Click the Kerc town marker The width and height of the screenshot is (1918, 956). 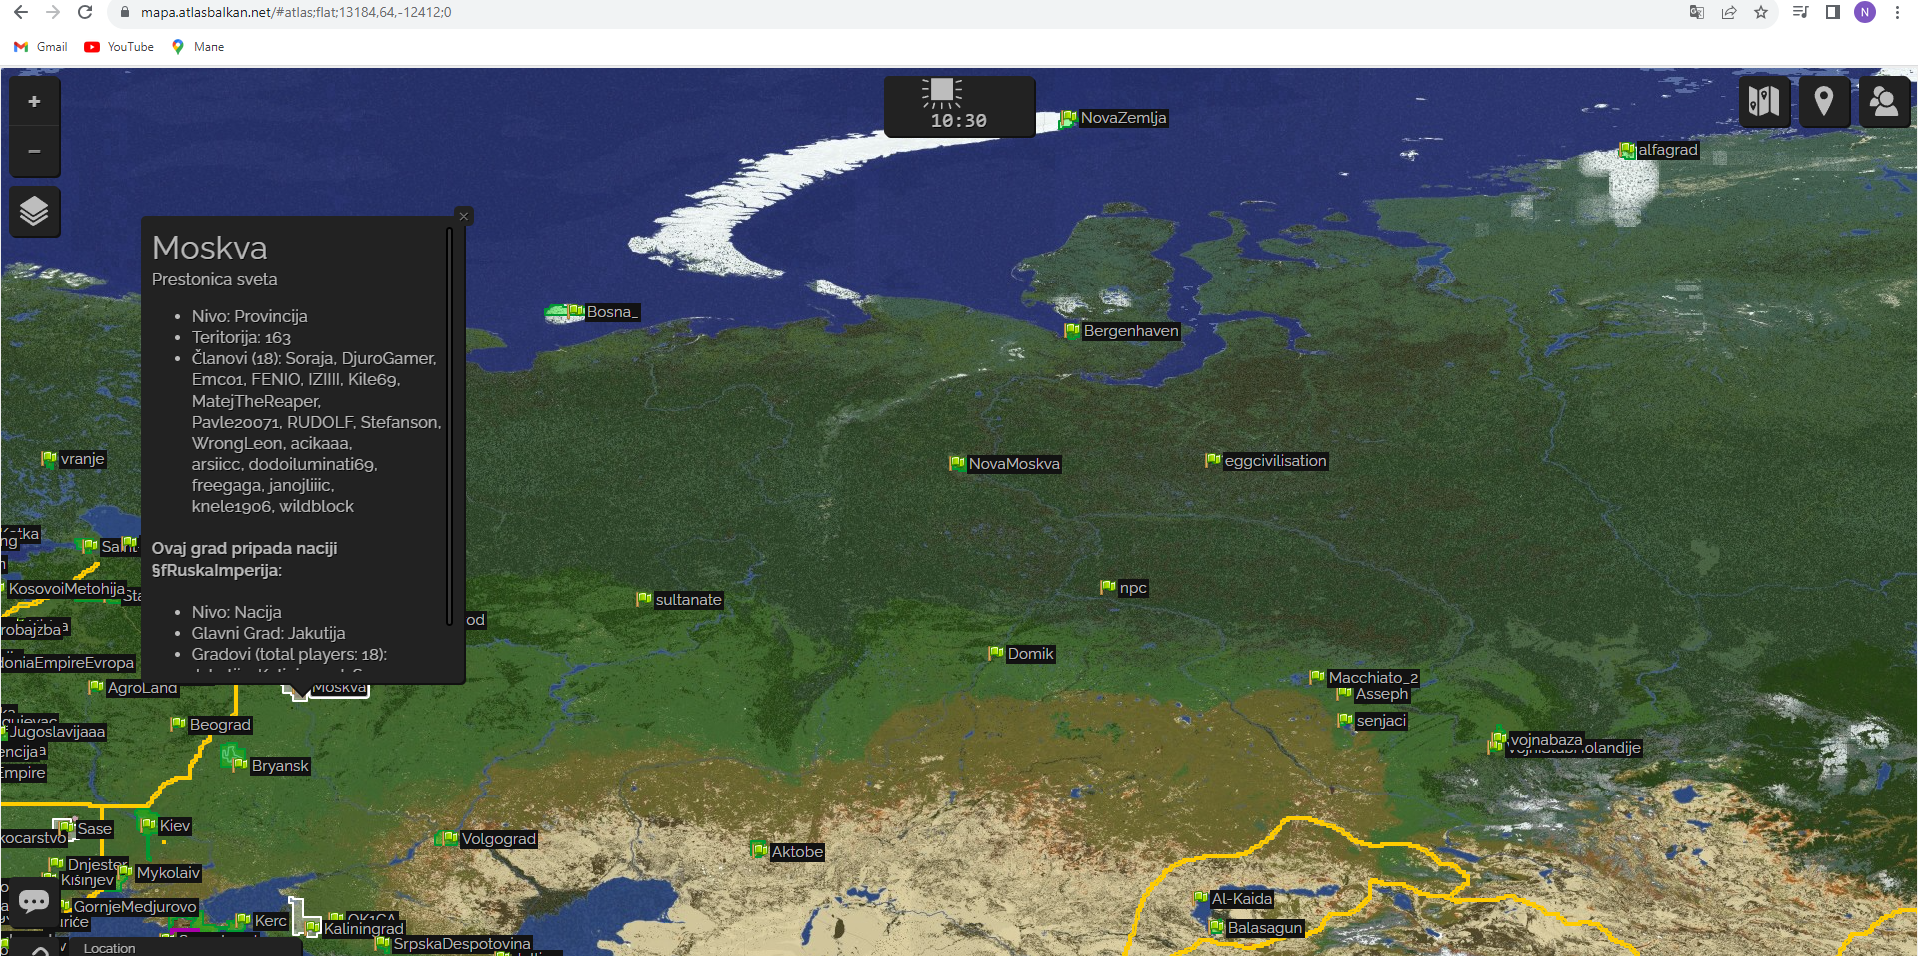pyautogui.click(x=243, y=921)
